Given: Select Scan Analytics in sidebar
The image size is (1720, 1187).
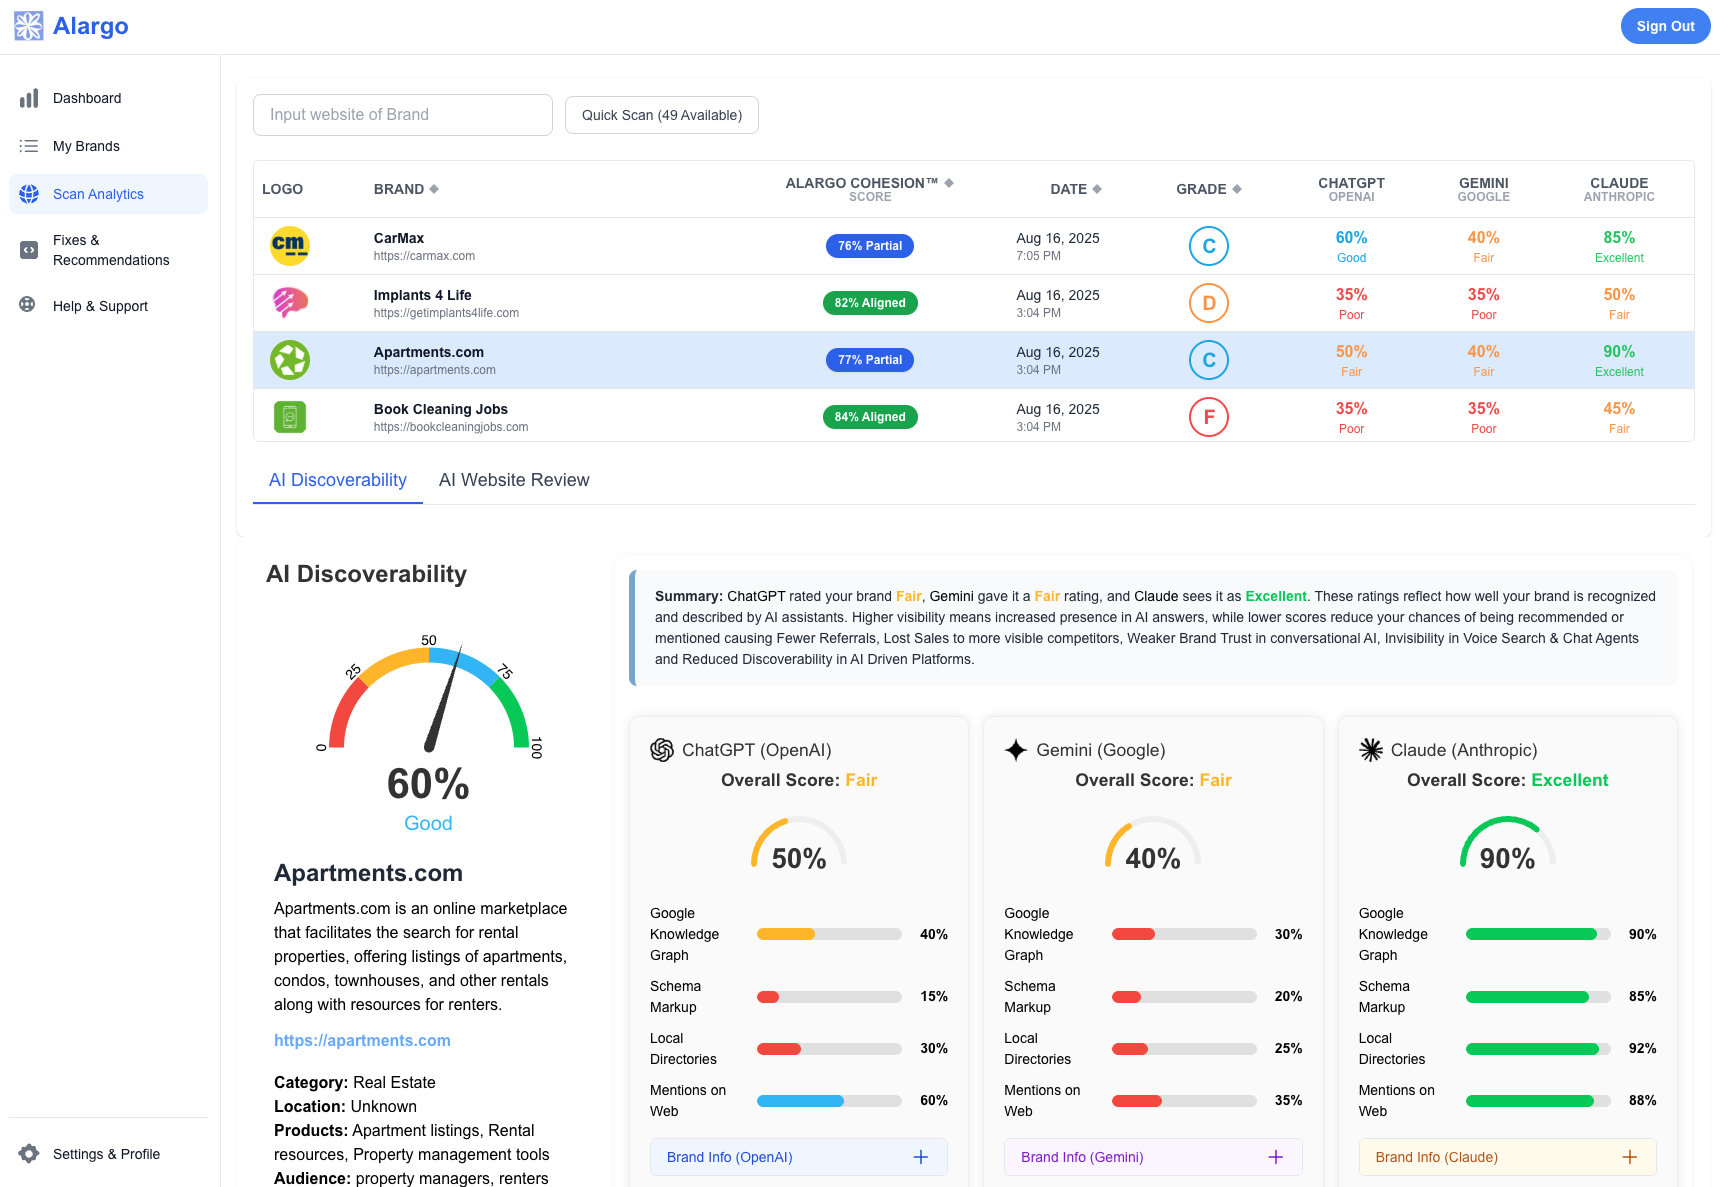Looking at the screenshot, I should pyautogui.click(x=108, y=194).
